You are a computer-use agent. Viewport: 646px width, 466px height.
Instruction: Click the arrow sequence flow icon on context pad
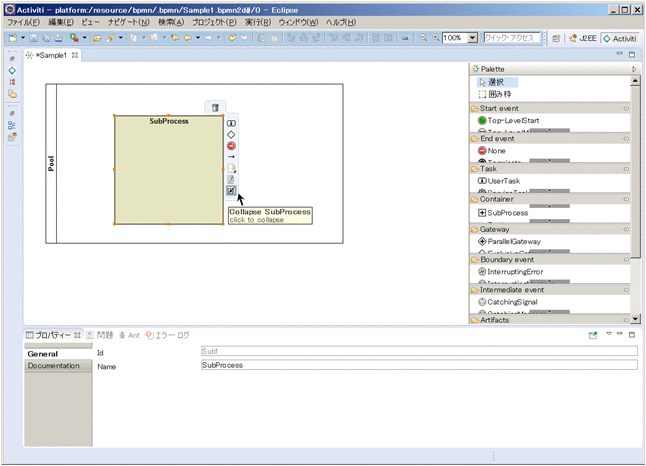point(231,157)
